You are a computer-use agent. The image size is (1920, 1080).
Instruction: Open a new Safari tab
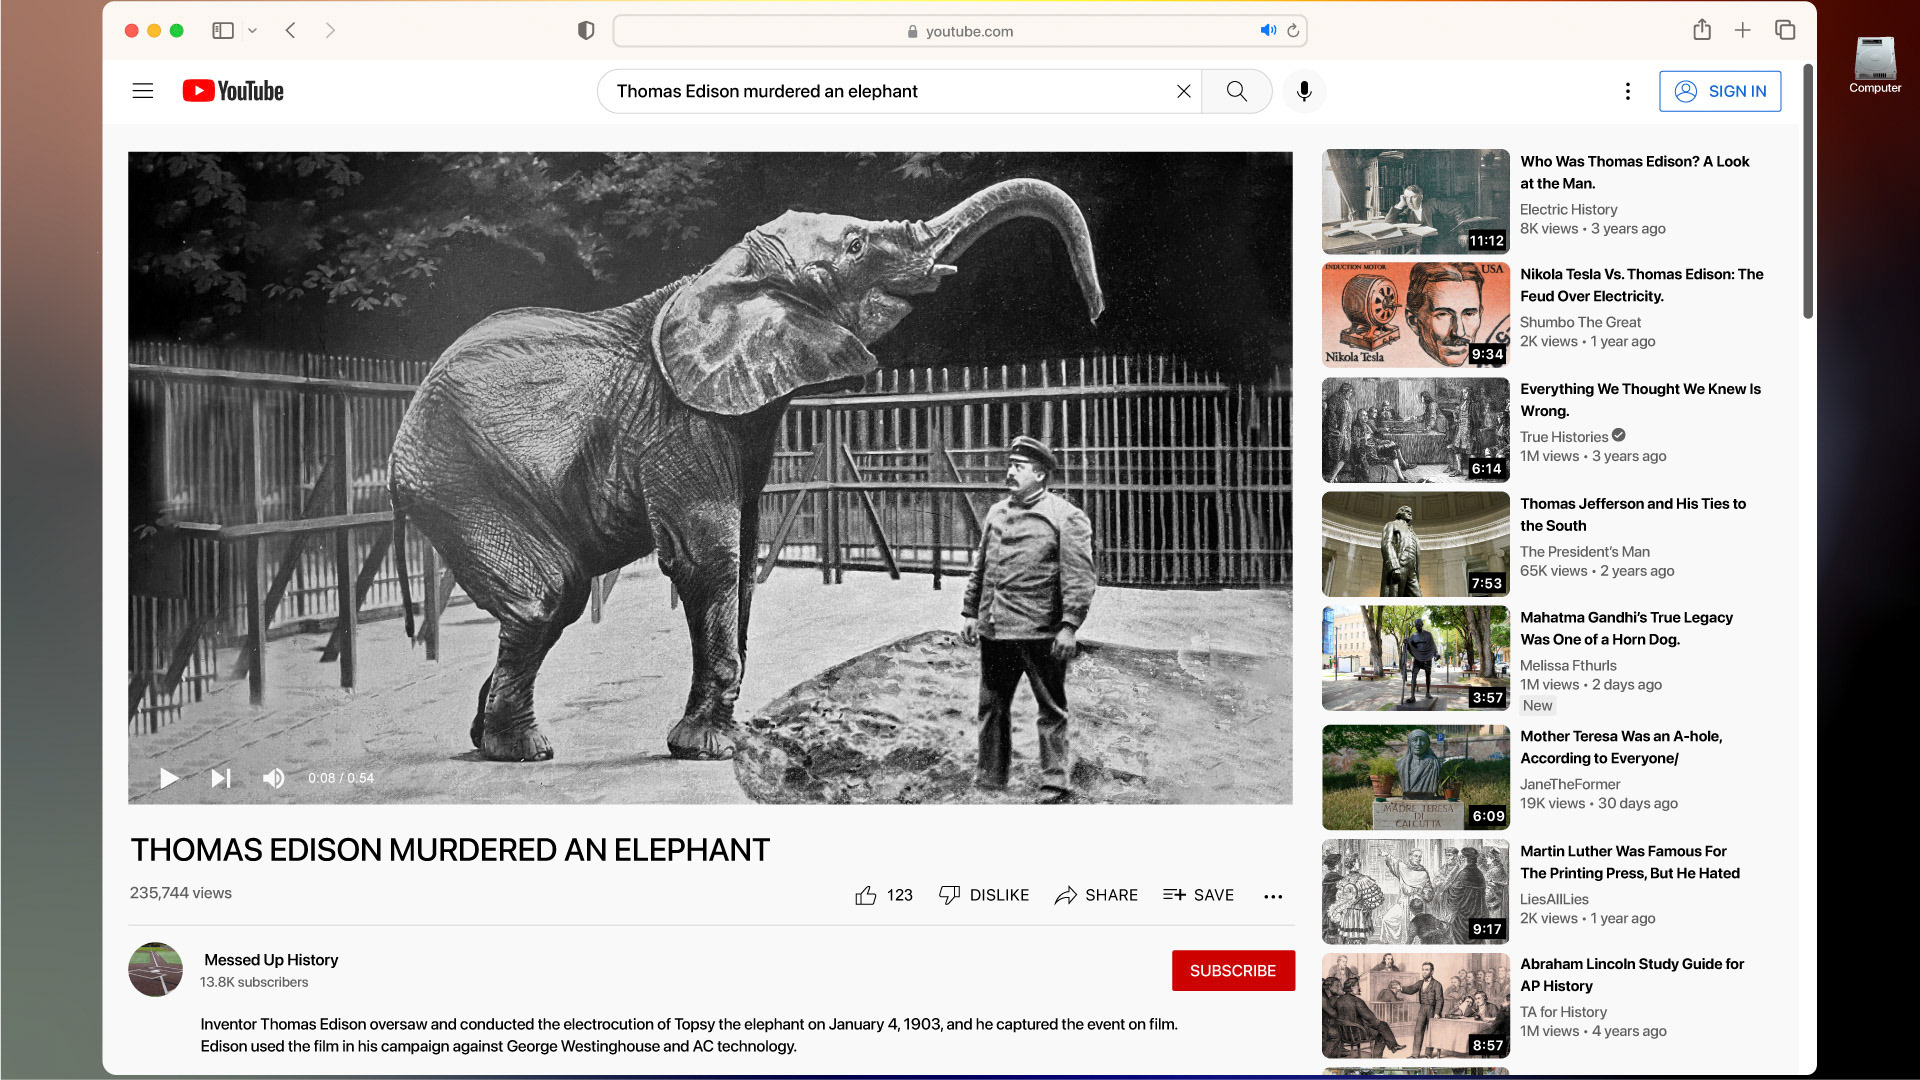coord(1743,30)
